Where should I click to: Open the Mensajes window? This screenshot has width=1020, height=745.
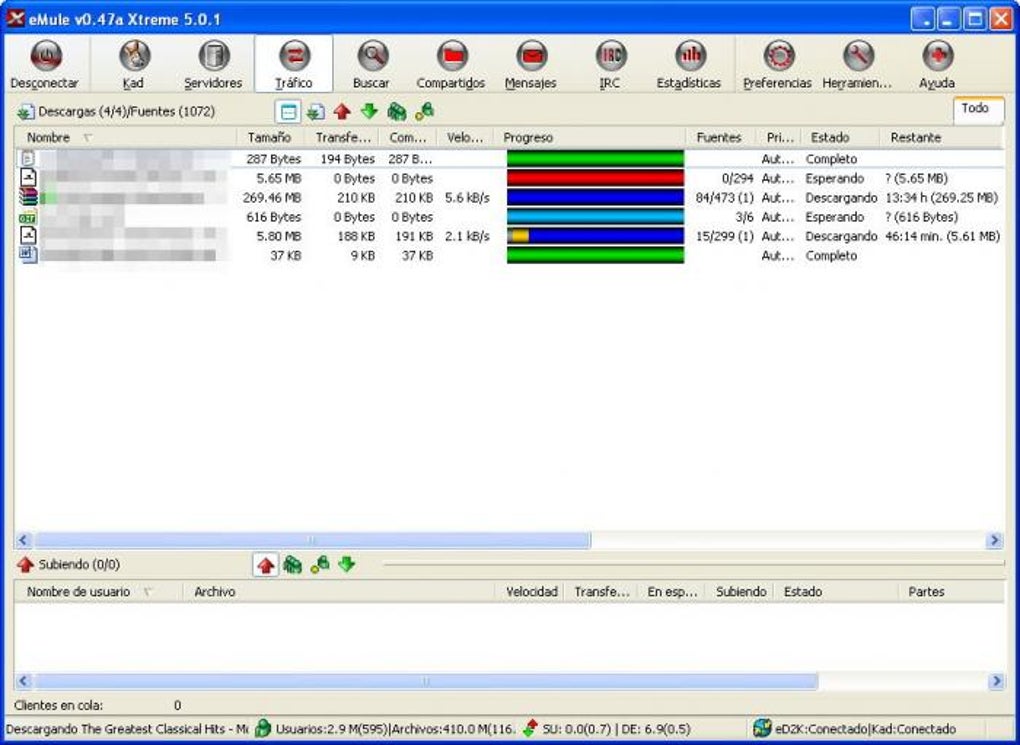pos(531,64)
